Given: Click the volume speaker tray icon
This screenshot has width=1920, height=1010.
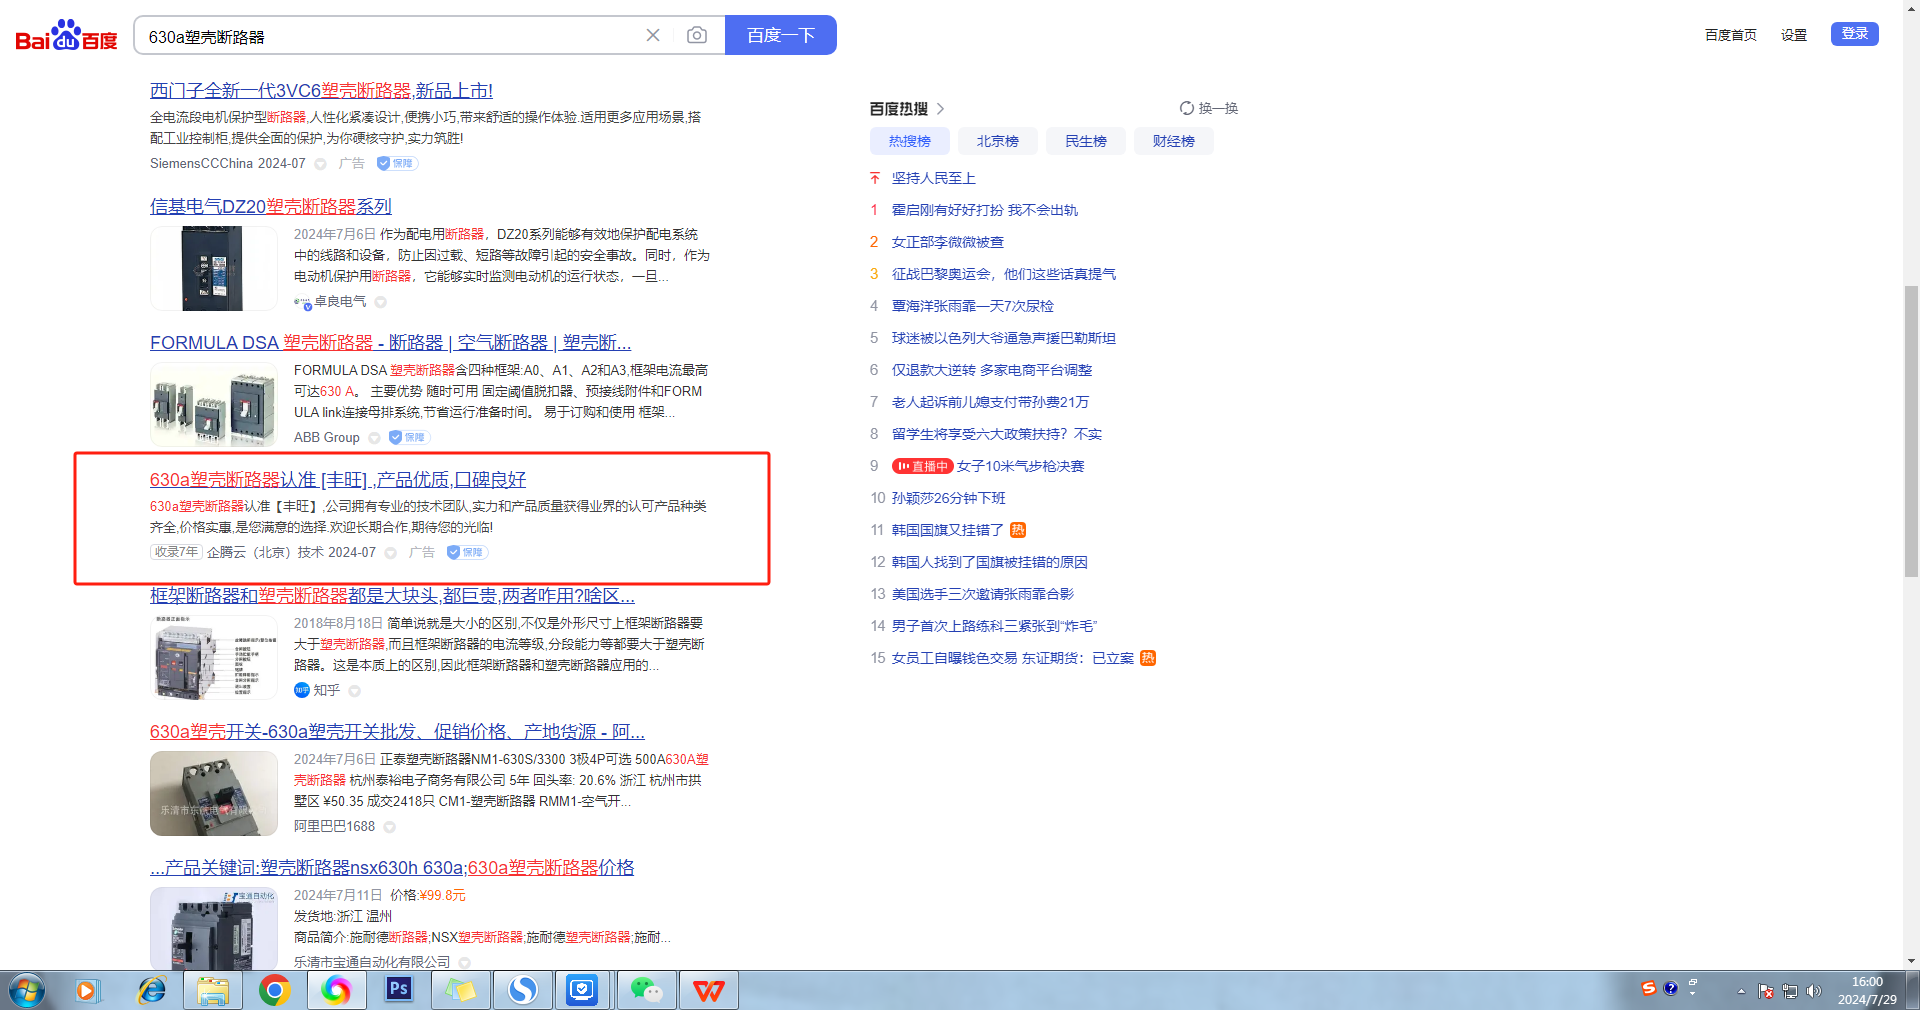Looking at the screenshot, I should (x=1814, y=991).
